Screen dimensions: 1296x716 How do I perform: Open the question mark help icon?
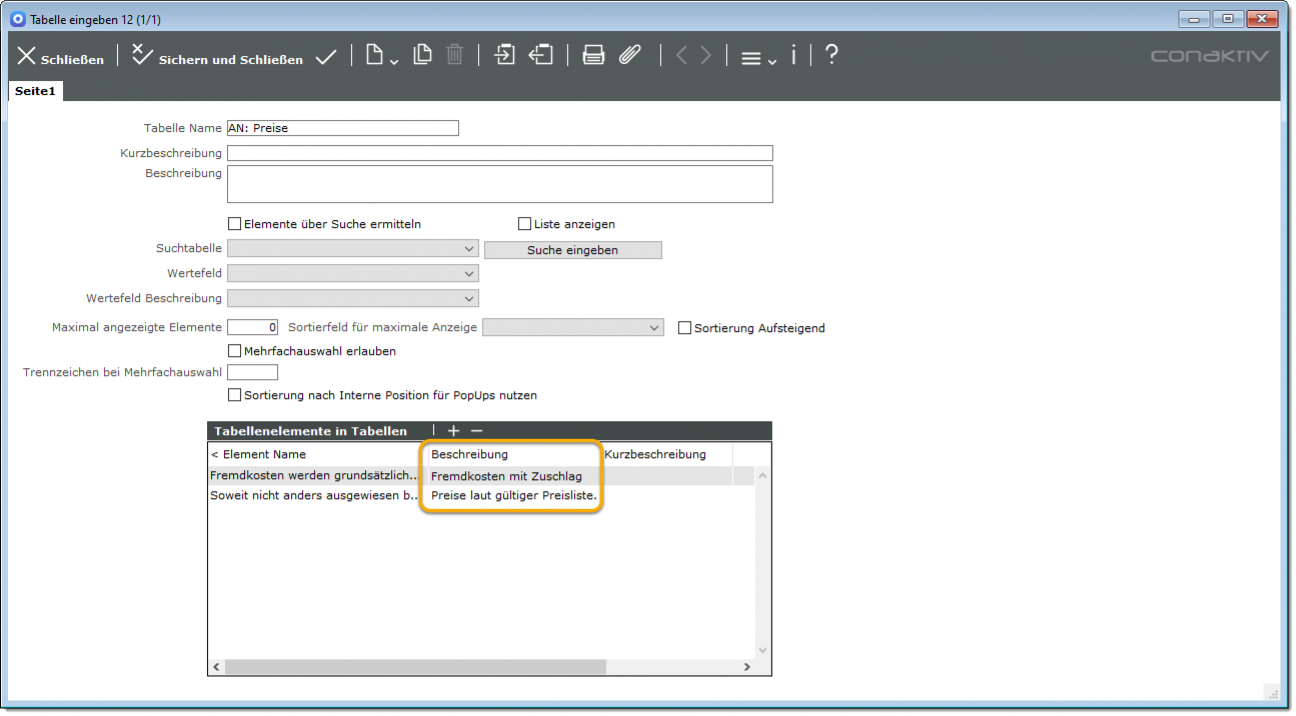[x=831, y=56]
